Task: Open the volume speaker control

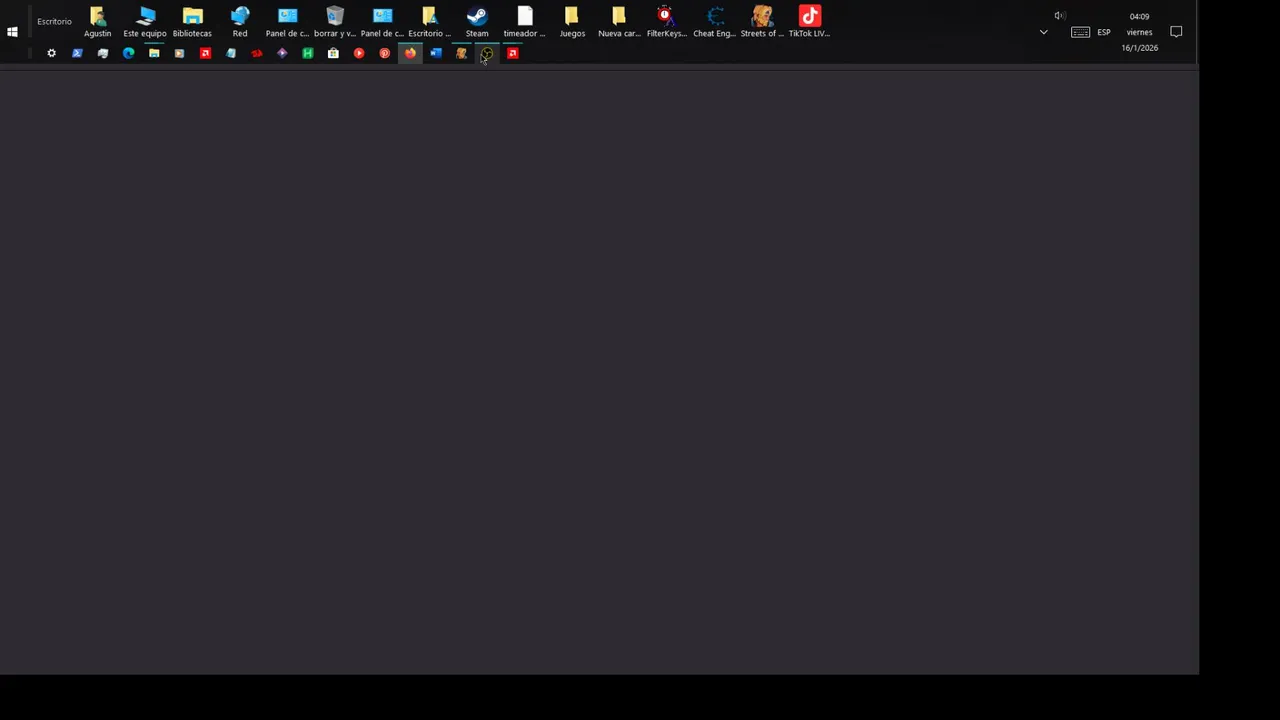Action: tap(1059, 16)
